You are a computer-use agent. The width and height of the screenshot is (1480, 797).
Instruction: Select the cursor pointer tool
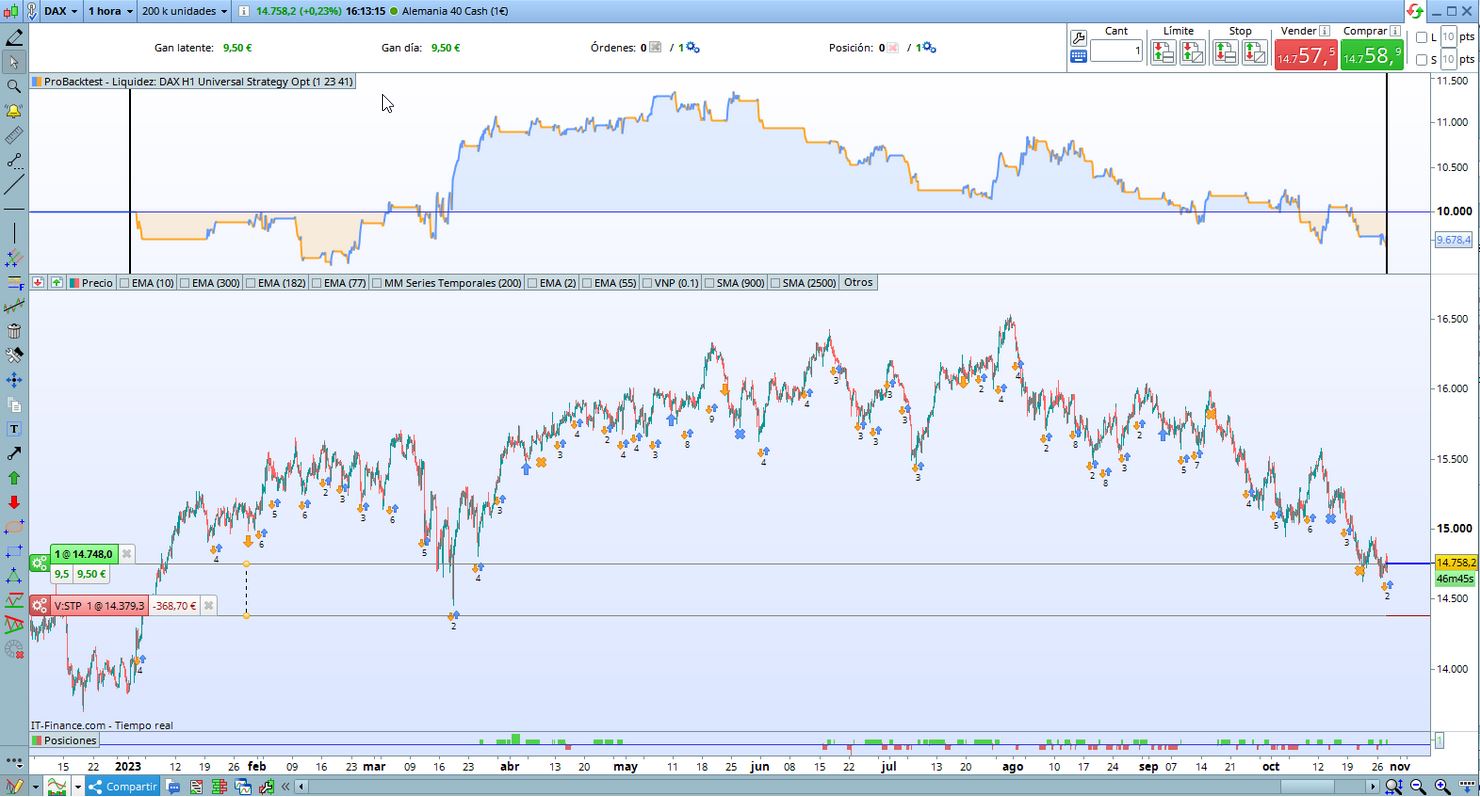click(14, 62)
